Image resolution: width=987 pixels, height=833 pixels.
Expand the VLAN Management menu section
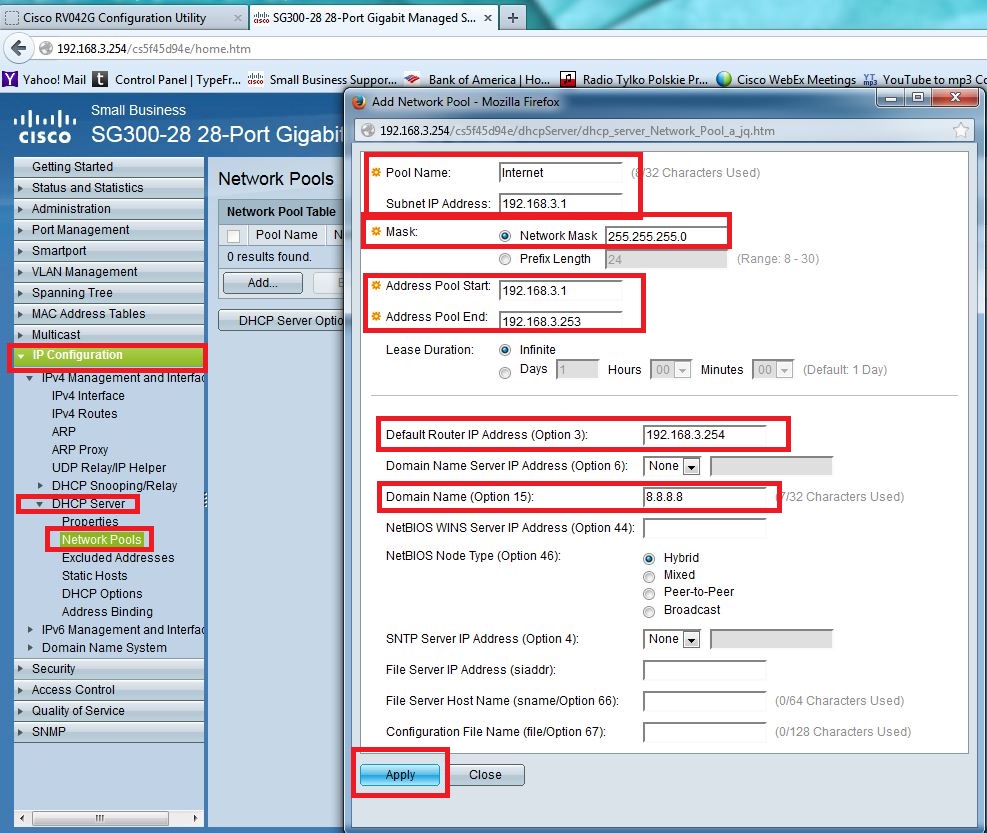21,272
